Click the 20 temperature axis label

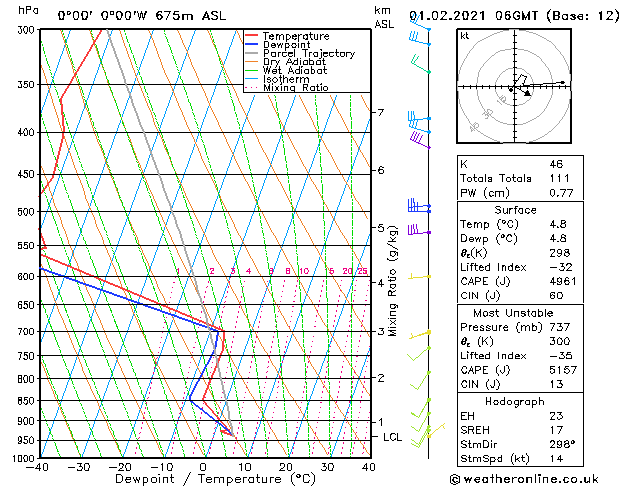(286, 467)
